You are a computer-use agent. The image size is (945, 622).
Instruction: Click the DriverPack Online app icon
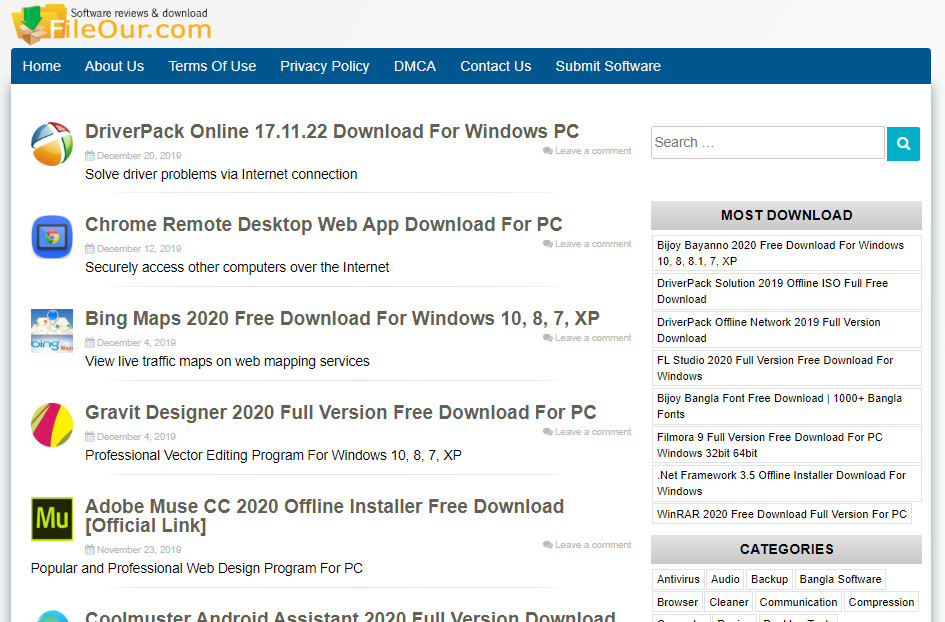pos(52,144)
